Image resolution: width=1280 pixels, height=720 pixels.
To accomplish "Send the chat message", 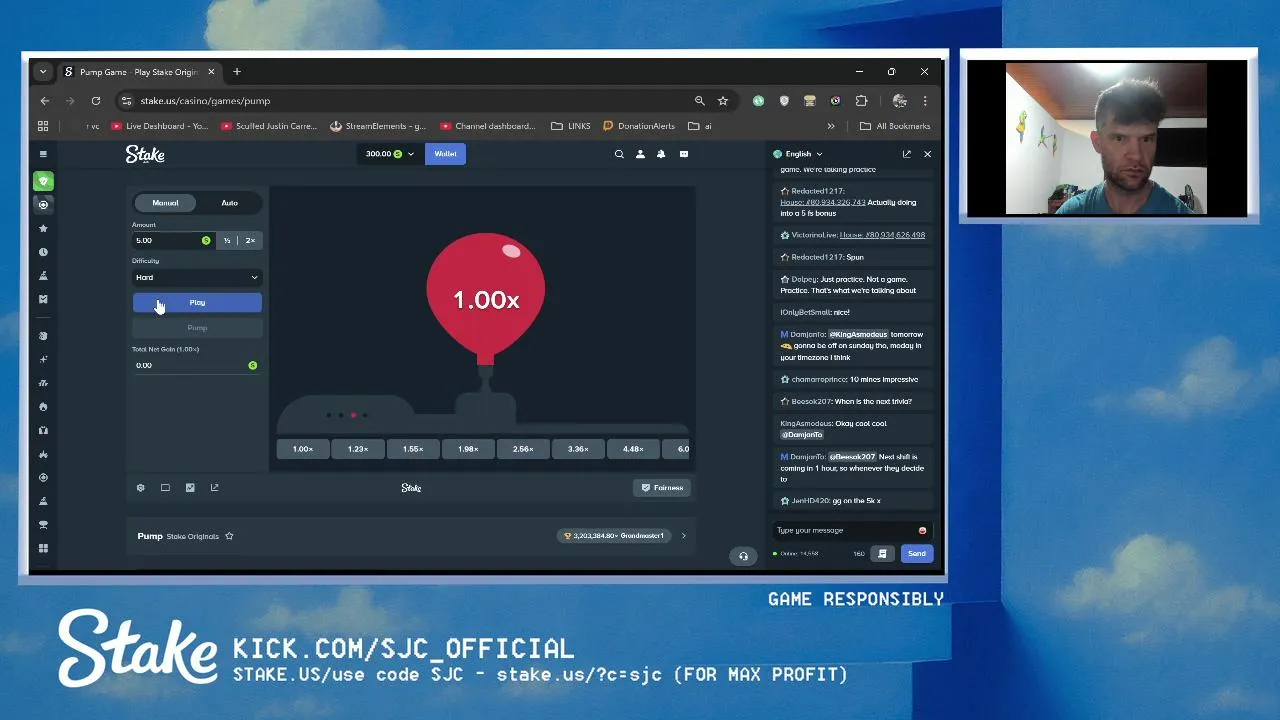I will (x=917, y=553).
